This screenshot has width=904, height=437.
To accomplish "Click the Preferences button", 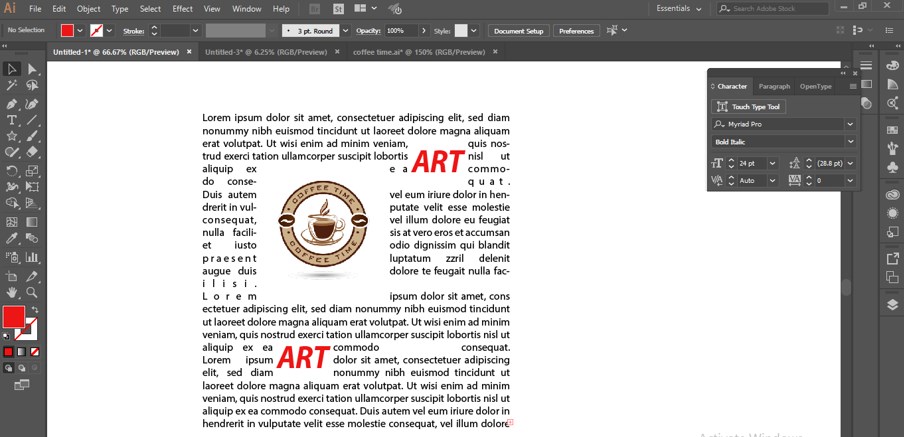I will tap(577, 31).
